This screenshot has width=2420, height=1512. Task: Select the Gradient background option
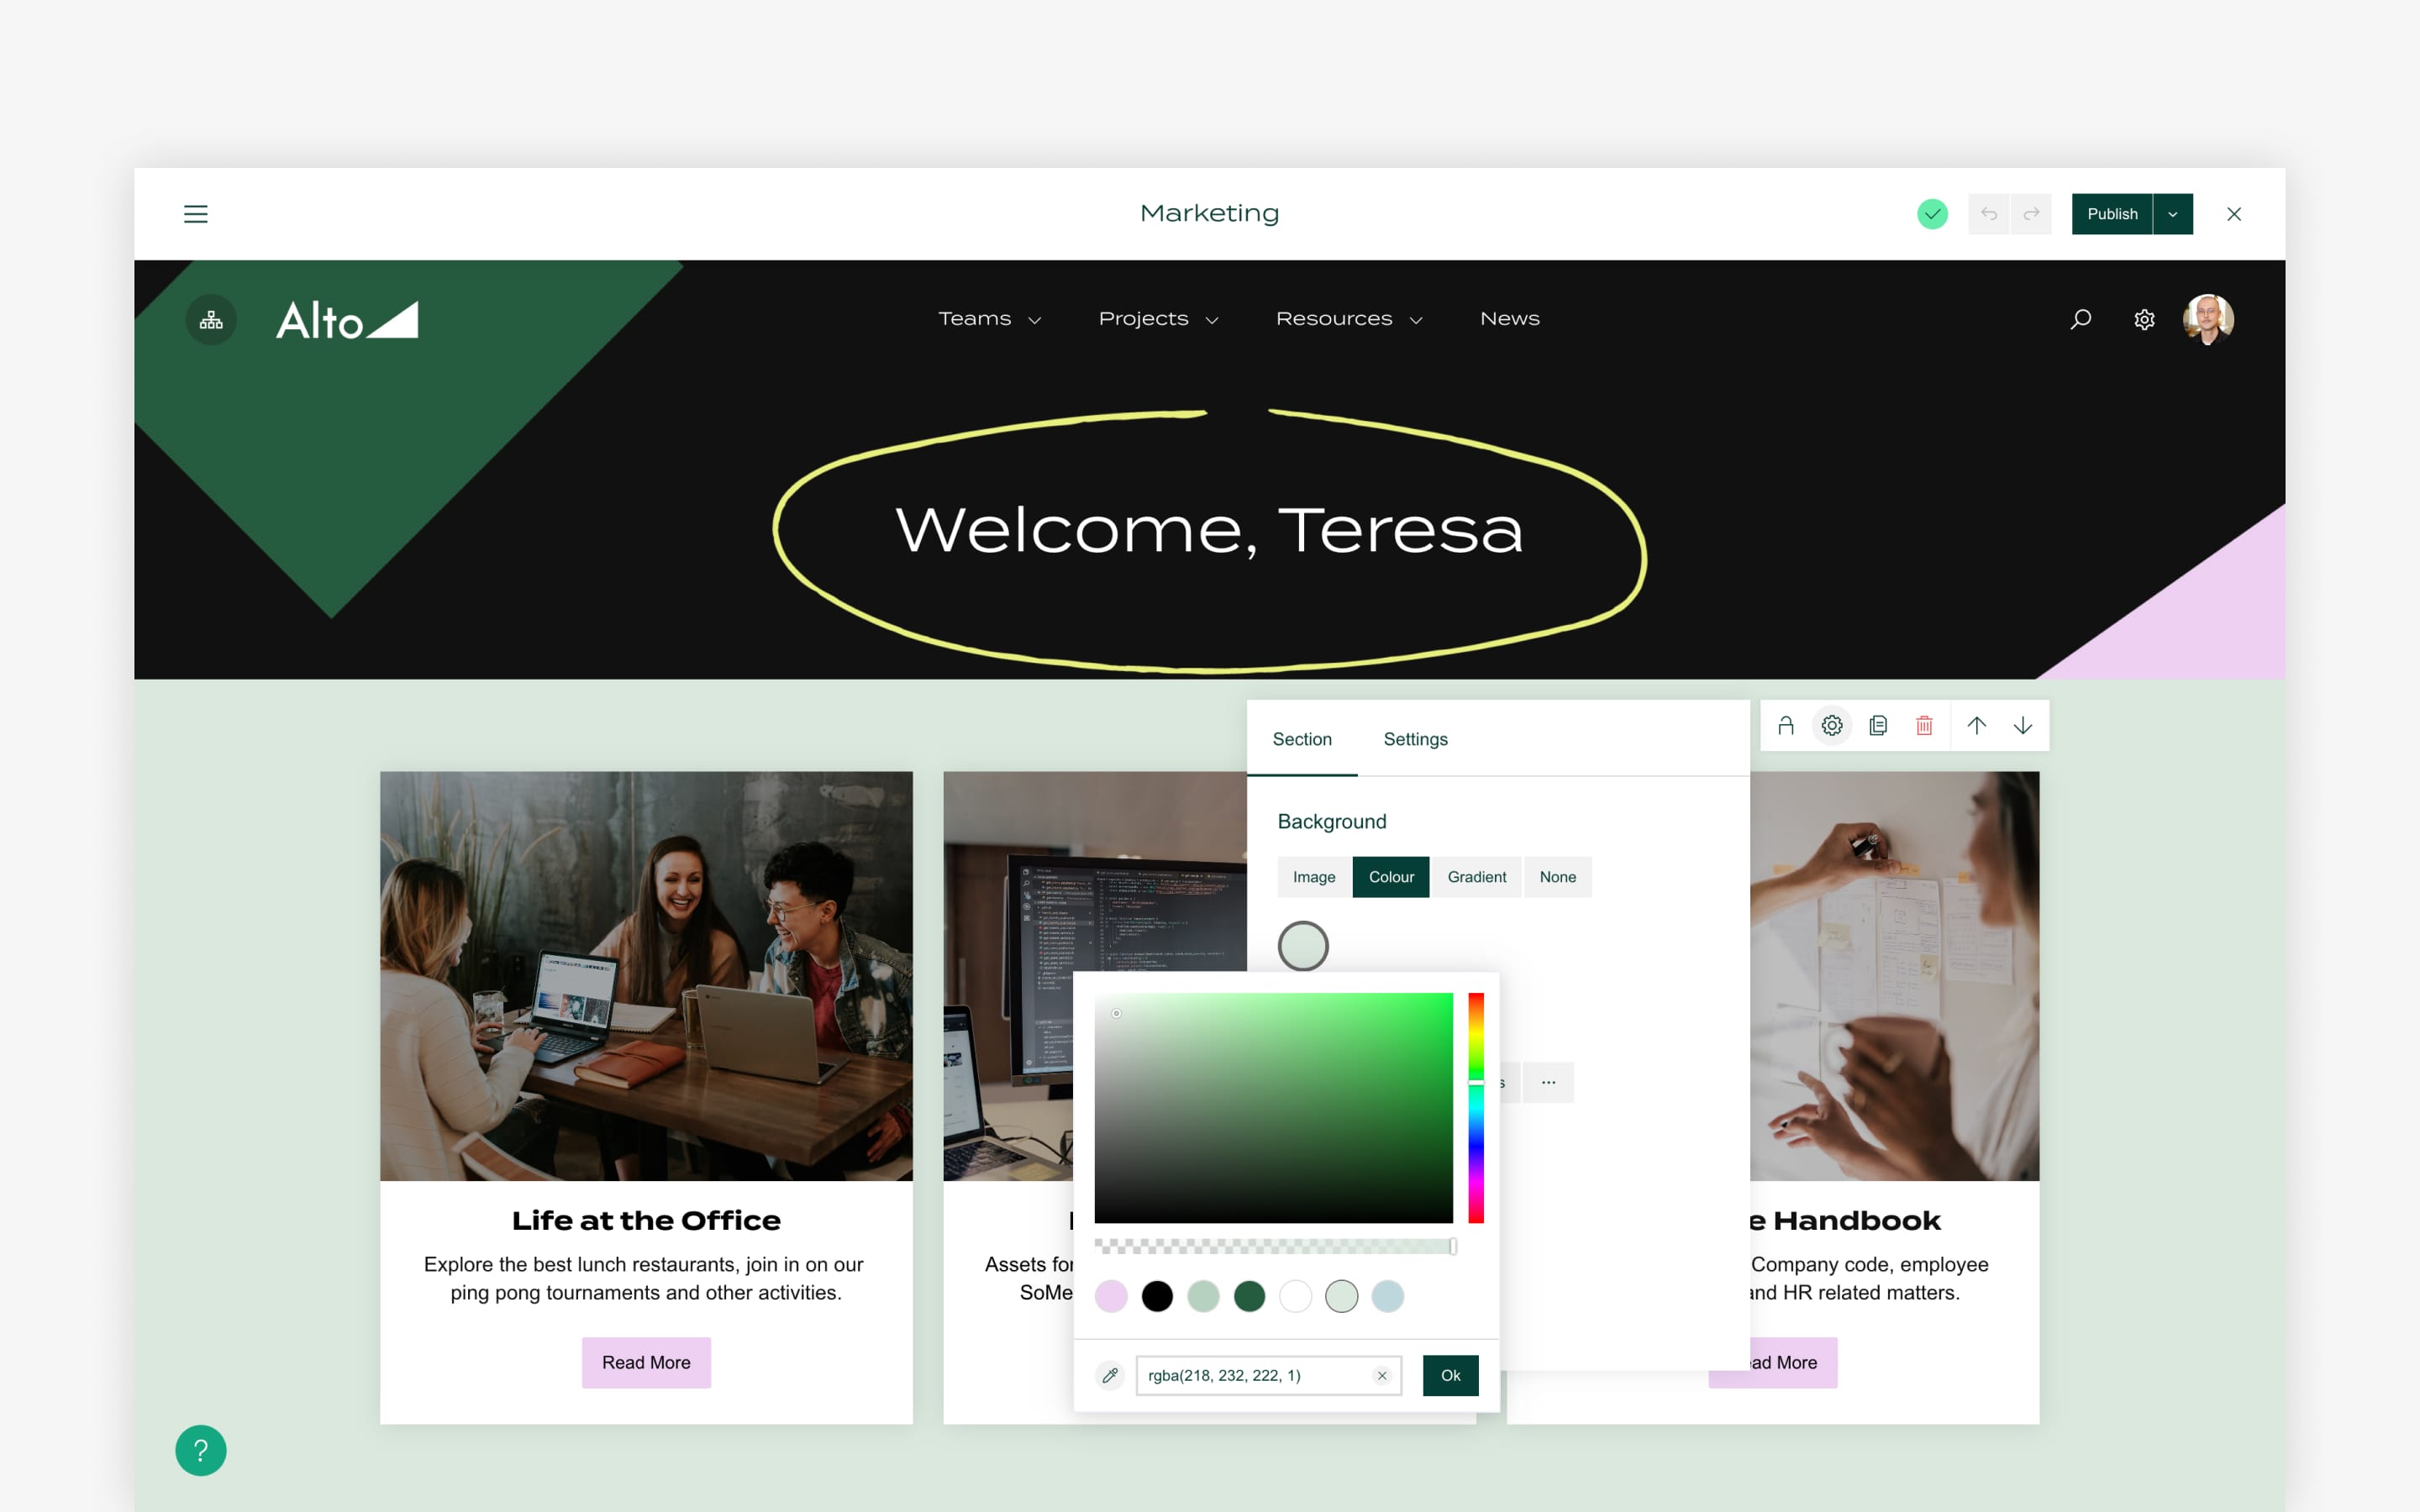pyautogui.click(x=1476, y=876)
